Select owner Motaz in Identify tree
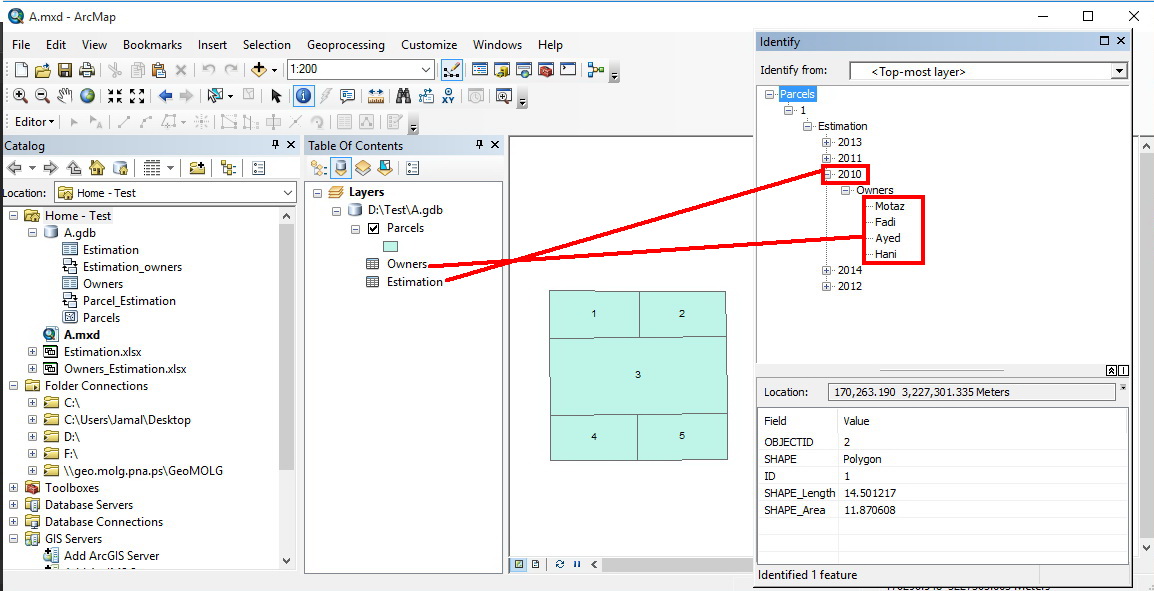Image resolution: width=1154 pixels, height=591 pixels. pyautogui.click(x=890, y=206)
